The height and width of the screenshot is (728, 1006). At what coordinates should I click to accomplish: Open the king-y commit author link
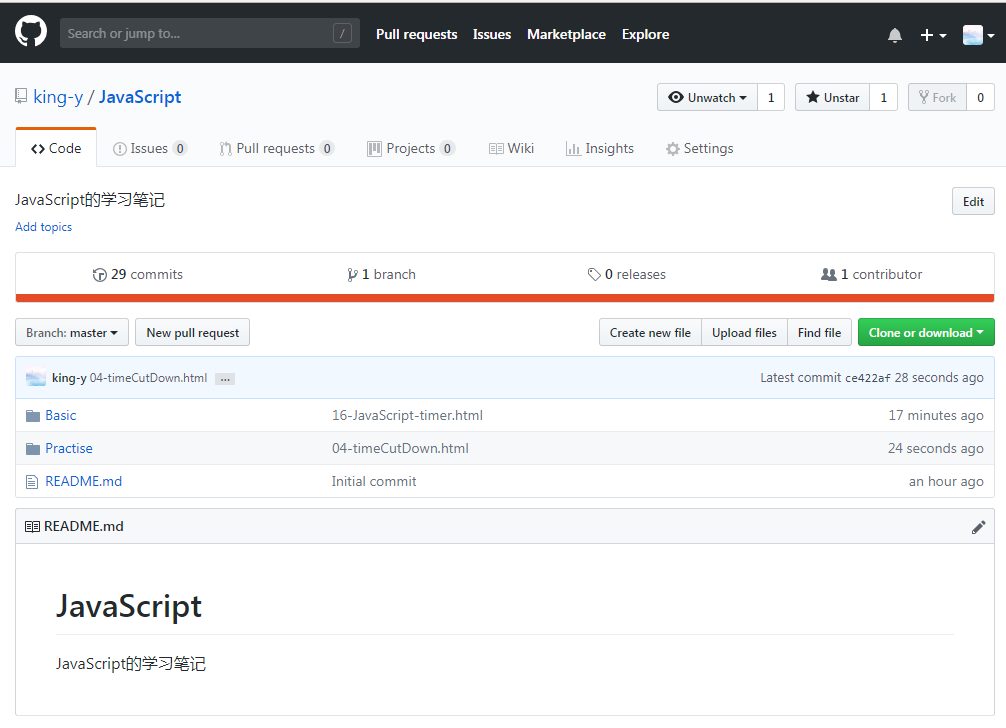(x=69, y=378)
